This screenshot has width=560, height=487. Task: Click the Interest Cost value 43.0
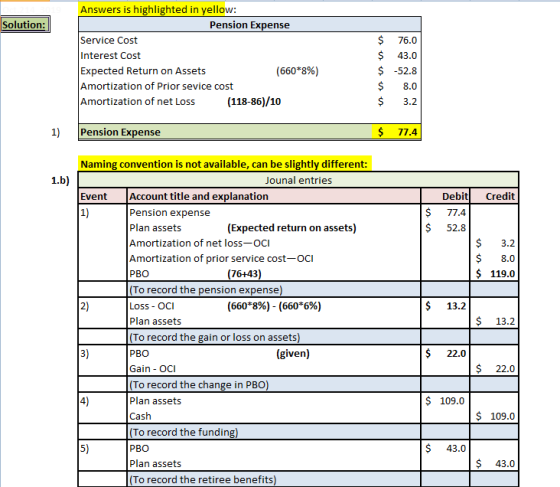tap(407, 56)
